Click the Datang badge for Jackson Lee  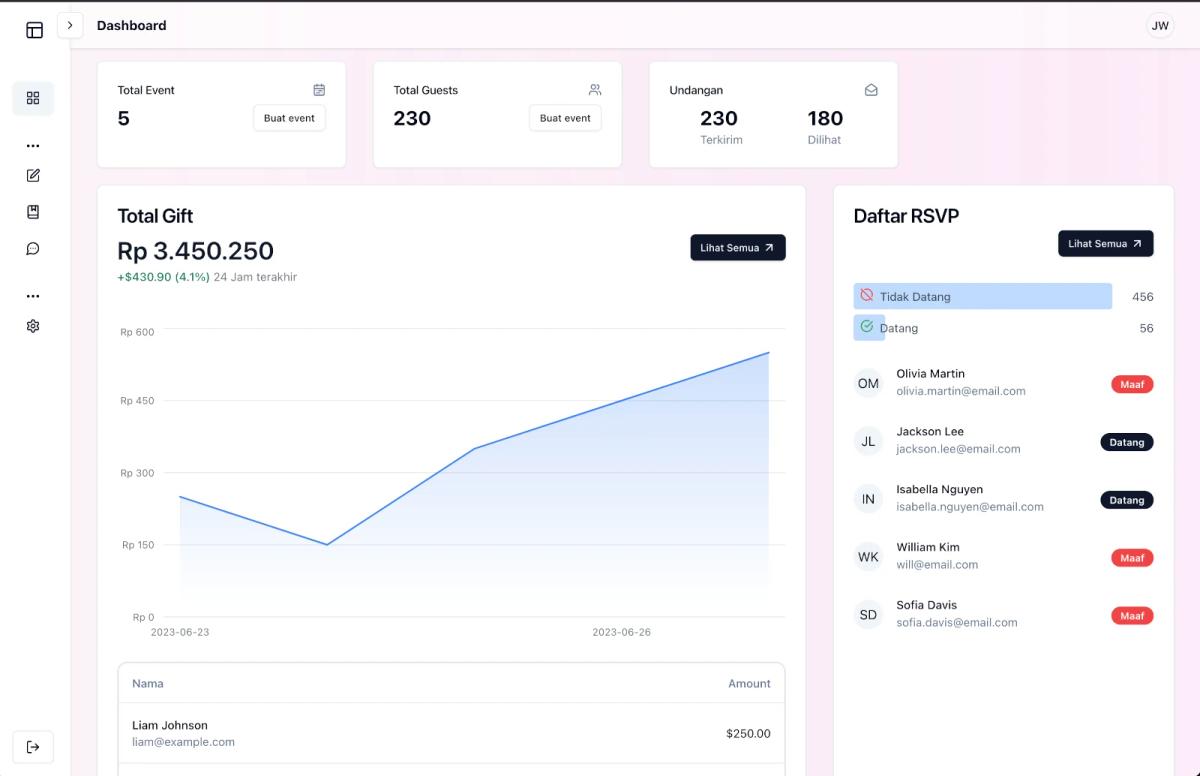pyautogui.click(x=1127, y=442)
